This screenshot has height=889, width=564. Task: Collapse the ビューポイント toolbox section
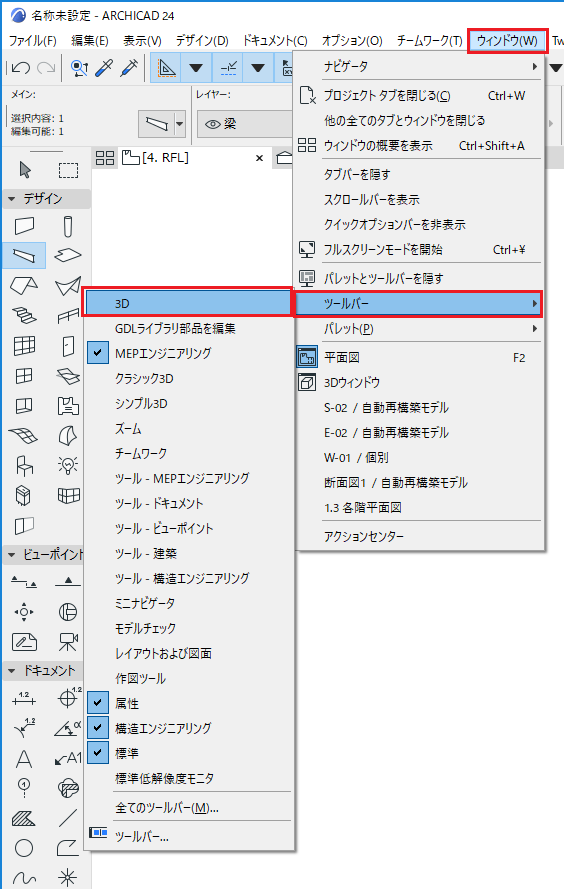pyautogui.click(x=11, y=554)
